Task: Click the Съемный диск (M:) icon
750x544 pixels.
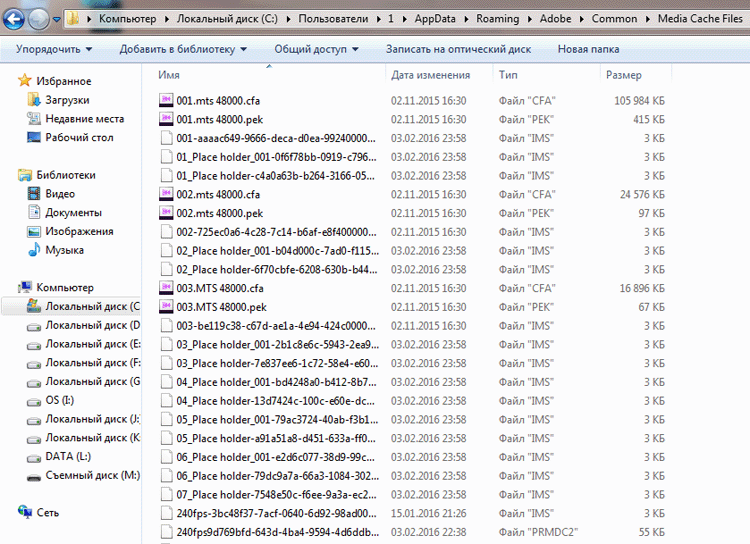Action: [x=34, y=477]
